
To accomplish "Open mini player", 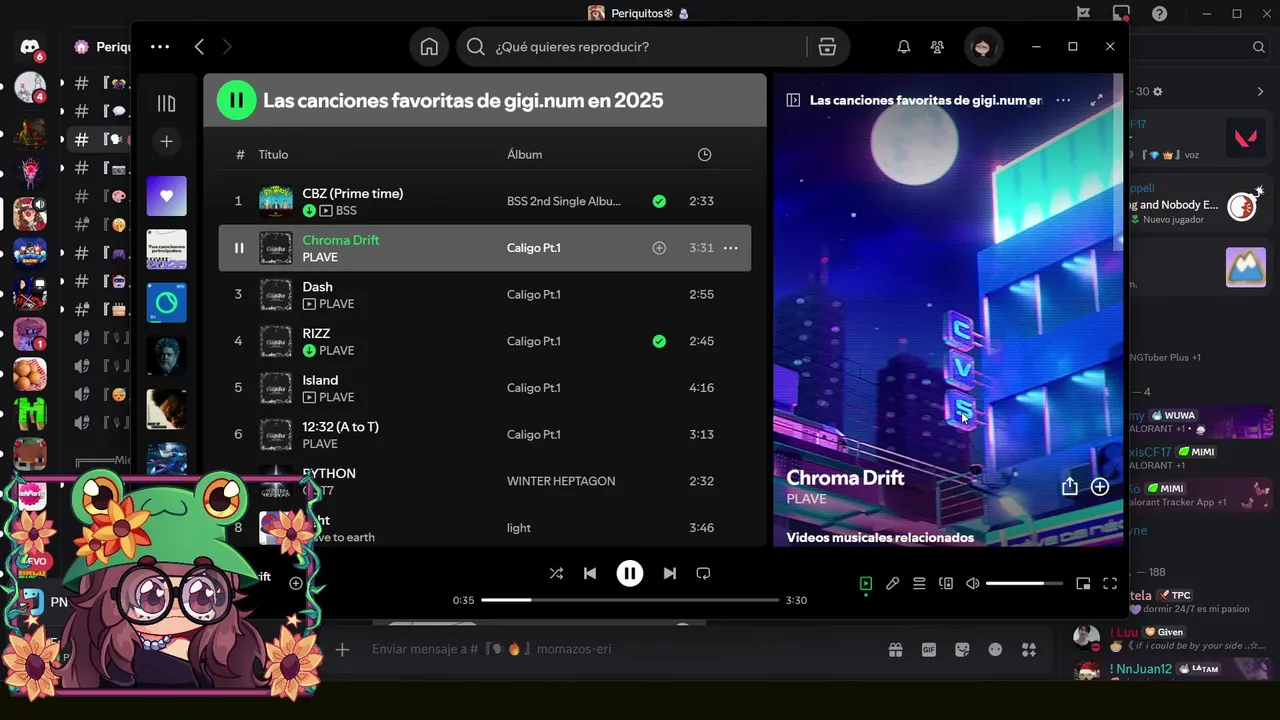I will (x=1083, y=583).
